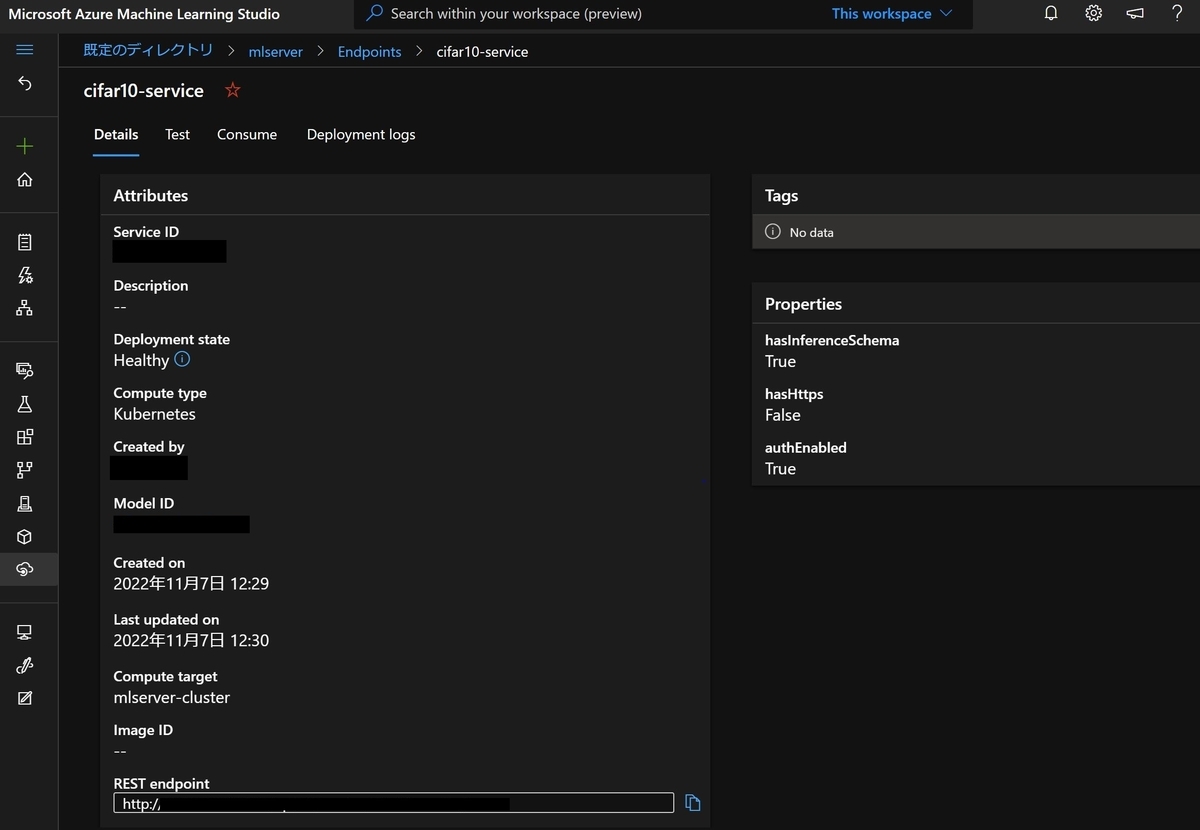The height and width of the screenshot is (830, 1200).
Task: Open feedback megaphone icon
Action: [1135, 14]
